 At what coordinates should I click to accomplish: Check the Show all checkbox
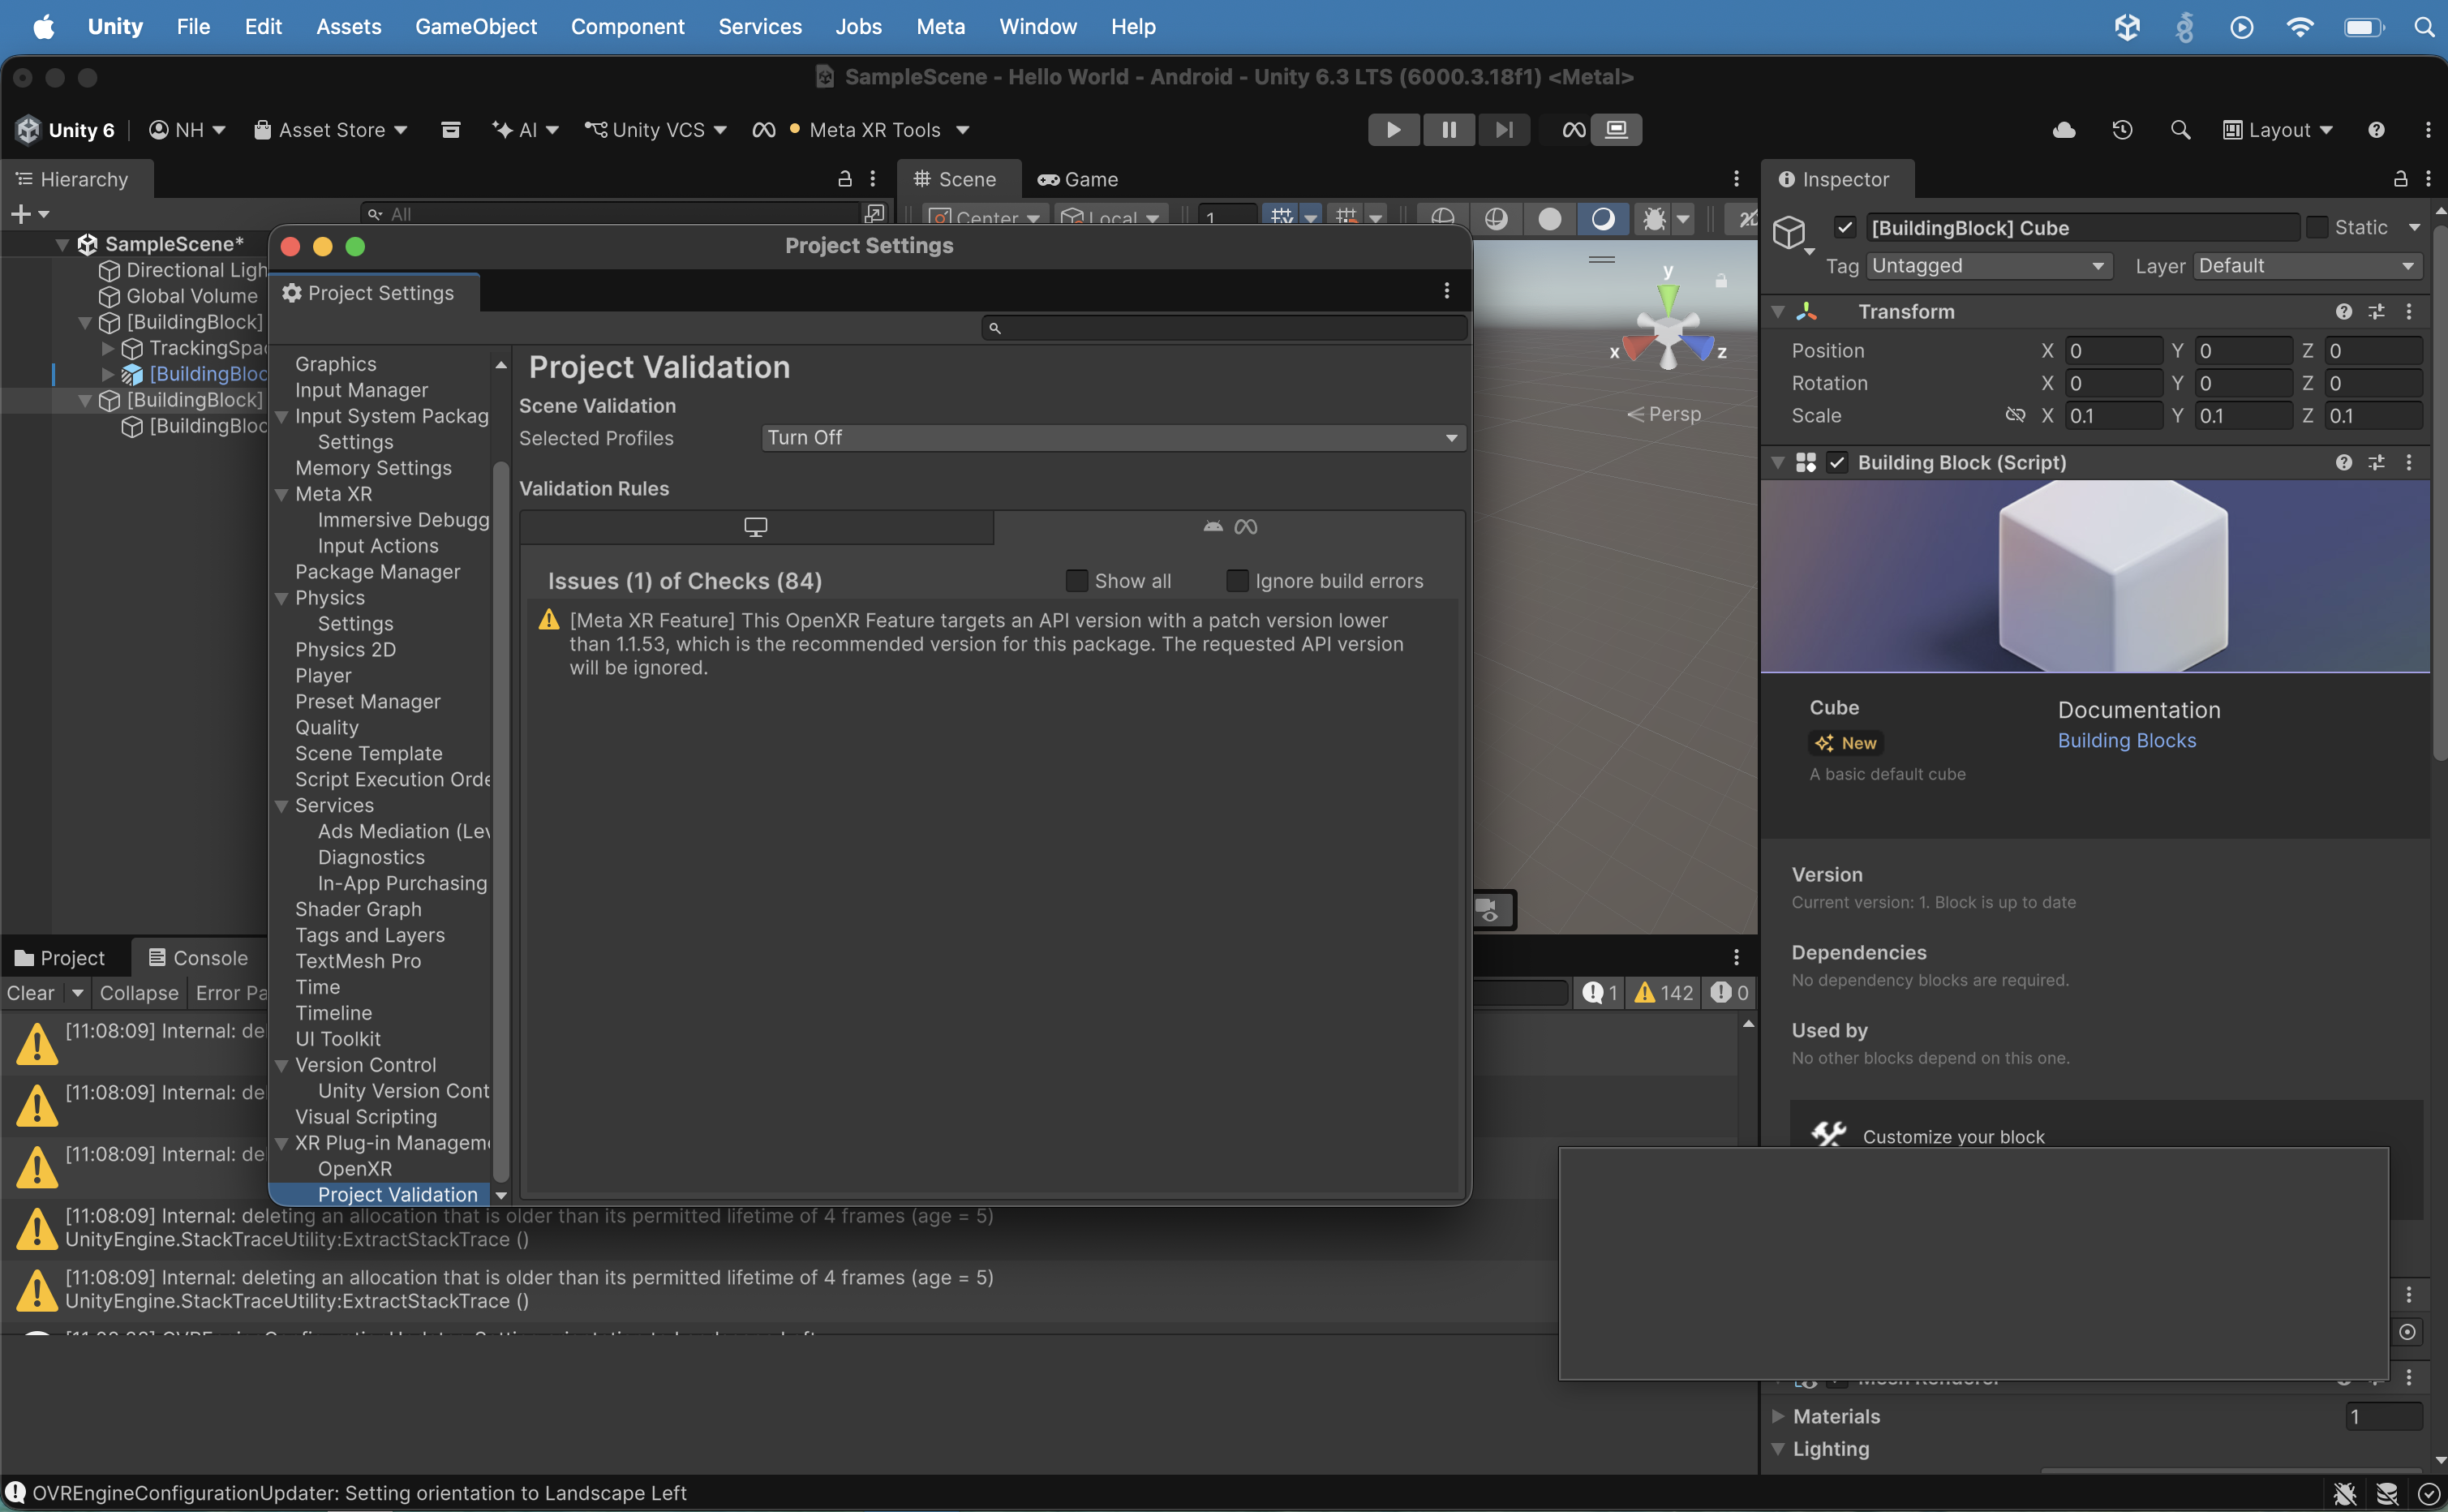1076,581
